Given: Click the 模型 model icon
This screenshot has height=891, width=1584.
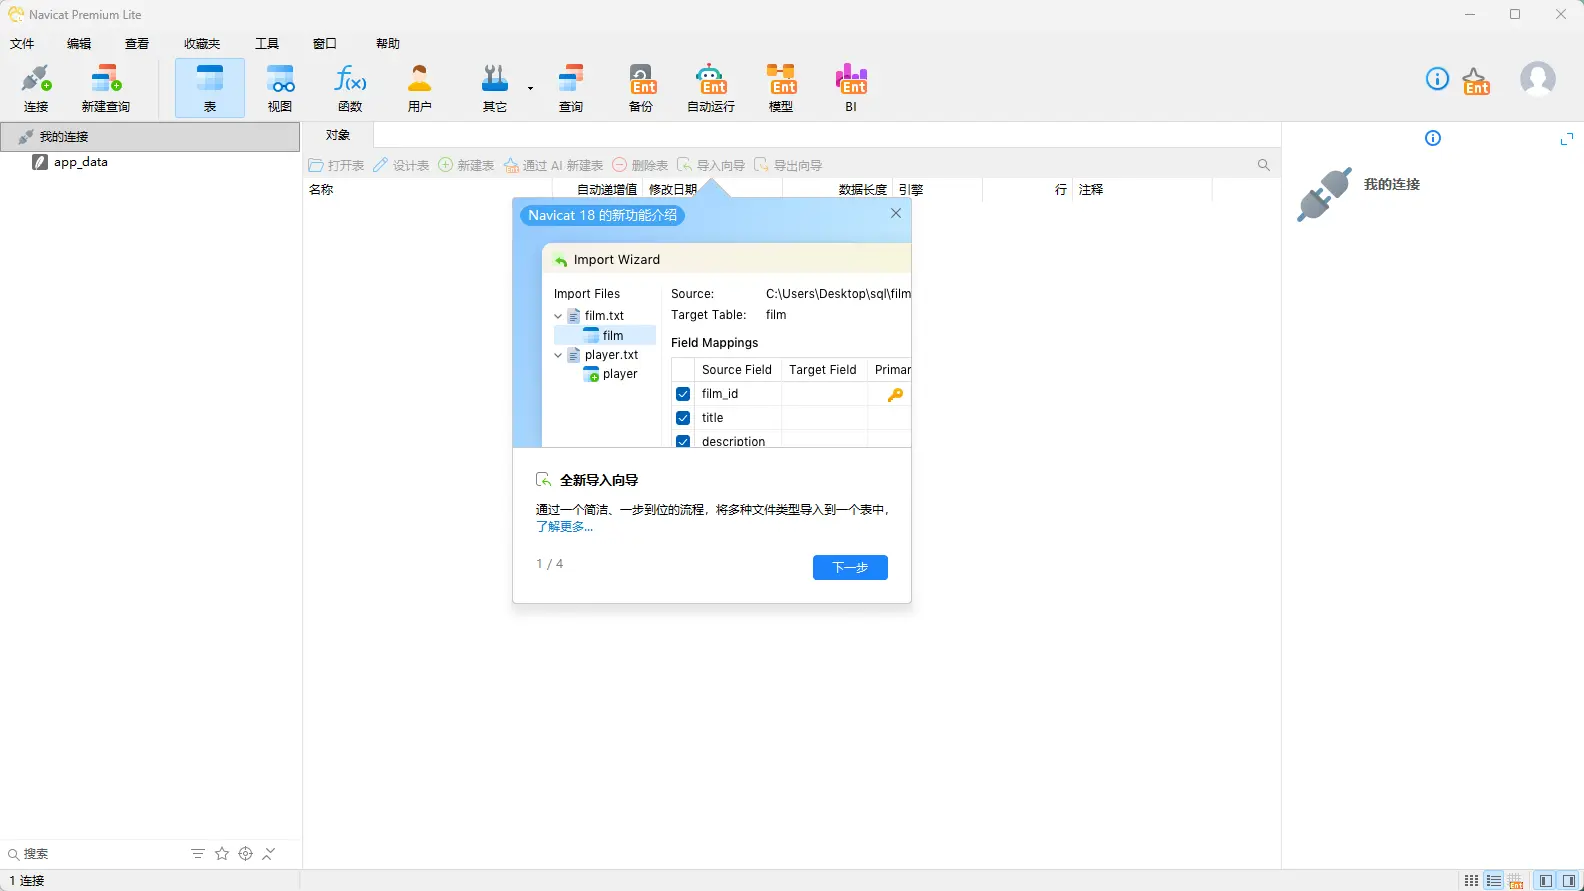Looking at the screenshot, I should [x=781, y=88].
